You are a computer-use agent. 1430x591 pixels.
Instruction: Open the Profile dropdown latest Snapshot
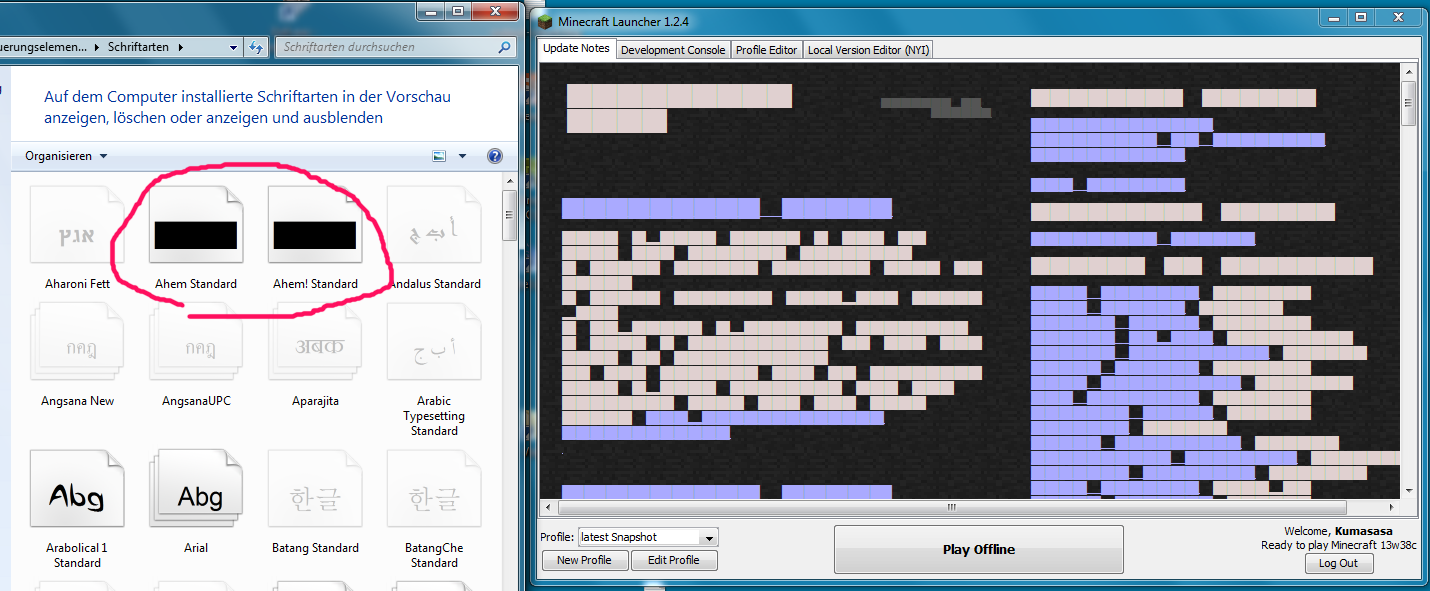[648, 537]
